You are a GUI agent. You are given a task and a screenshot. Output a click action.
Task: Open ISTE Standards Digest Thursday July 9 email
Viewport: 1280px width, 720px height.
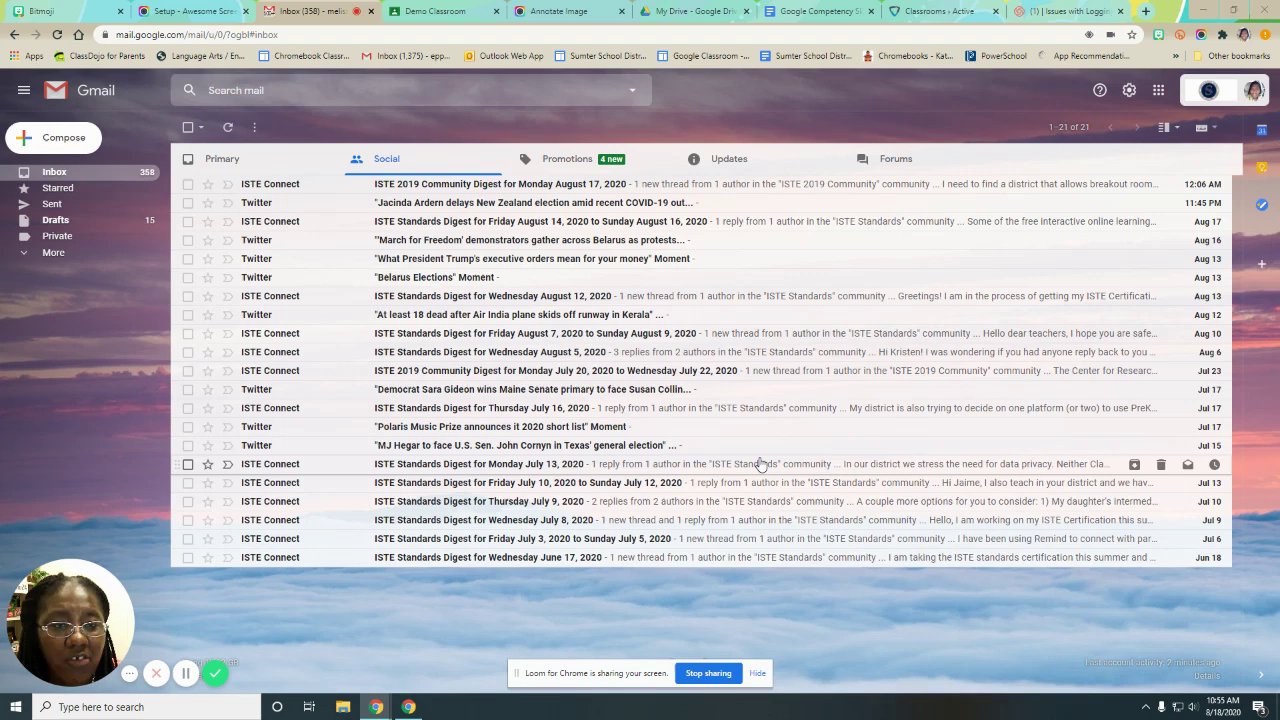(x=700, y=501)
